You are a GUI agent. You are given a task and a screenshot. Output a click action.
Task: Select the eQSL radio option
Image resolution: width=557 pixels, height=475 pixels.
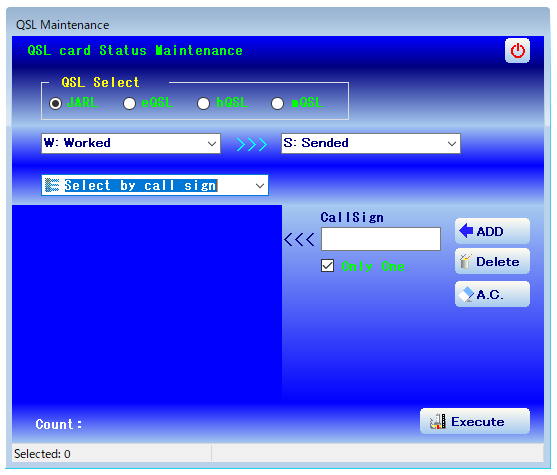click(129, 103)
